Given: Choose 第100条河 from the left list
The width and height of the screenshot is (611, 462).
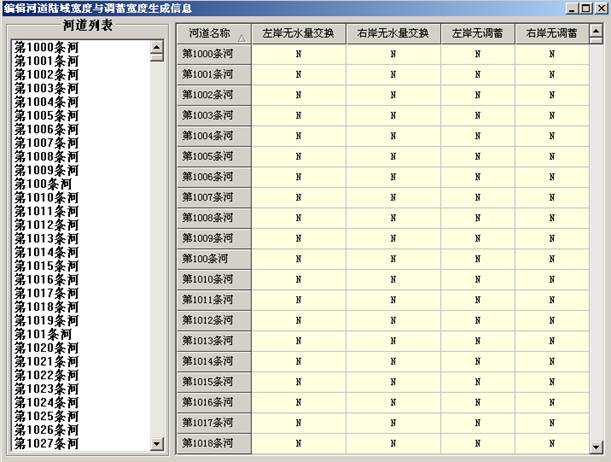Looking at the screenshot, I should [x=42, y=184].
